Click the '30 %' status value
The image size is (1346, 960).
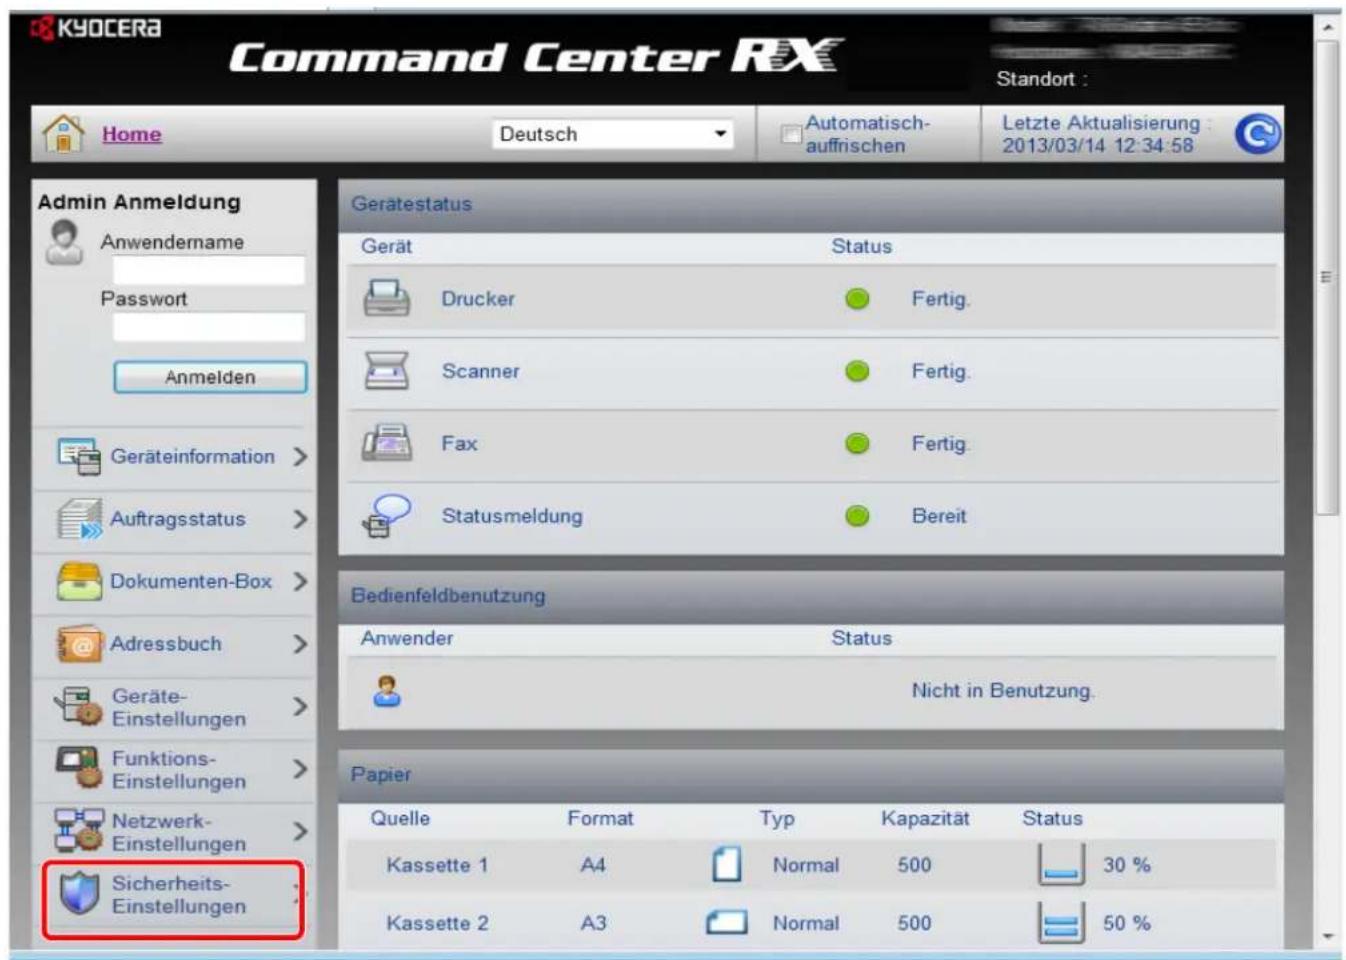[x=1127, y=865]
